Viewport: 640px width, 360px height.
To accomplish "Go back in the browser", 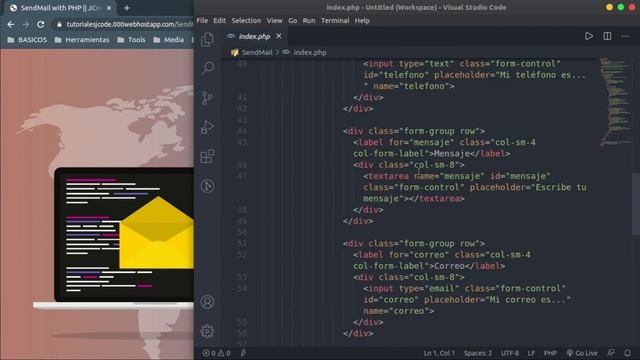I will click(x=11, y=24).
